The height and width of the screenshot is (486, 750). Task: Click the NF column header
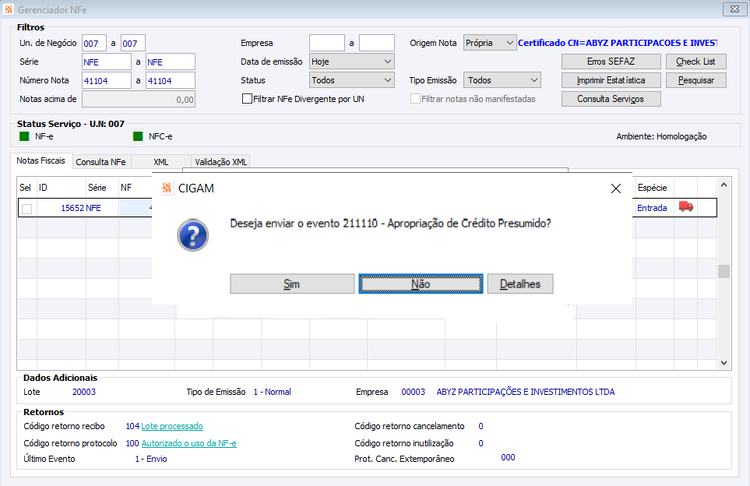pyautogui.click(x=135, y=188)
